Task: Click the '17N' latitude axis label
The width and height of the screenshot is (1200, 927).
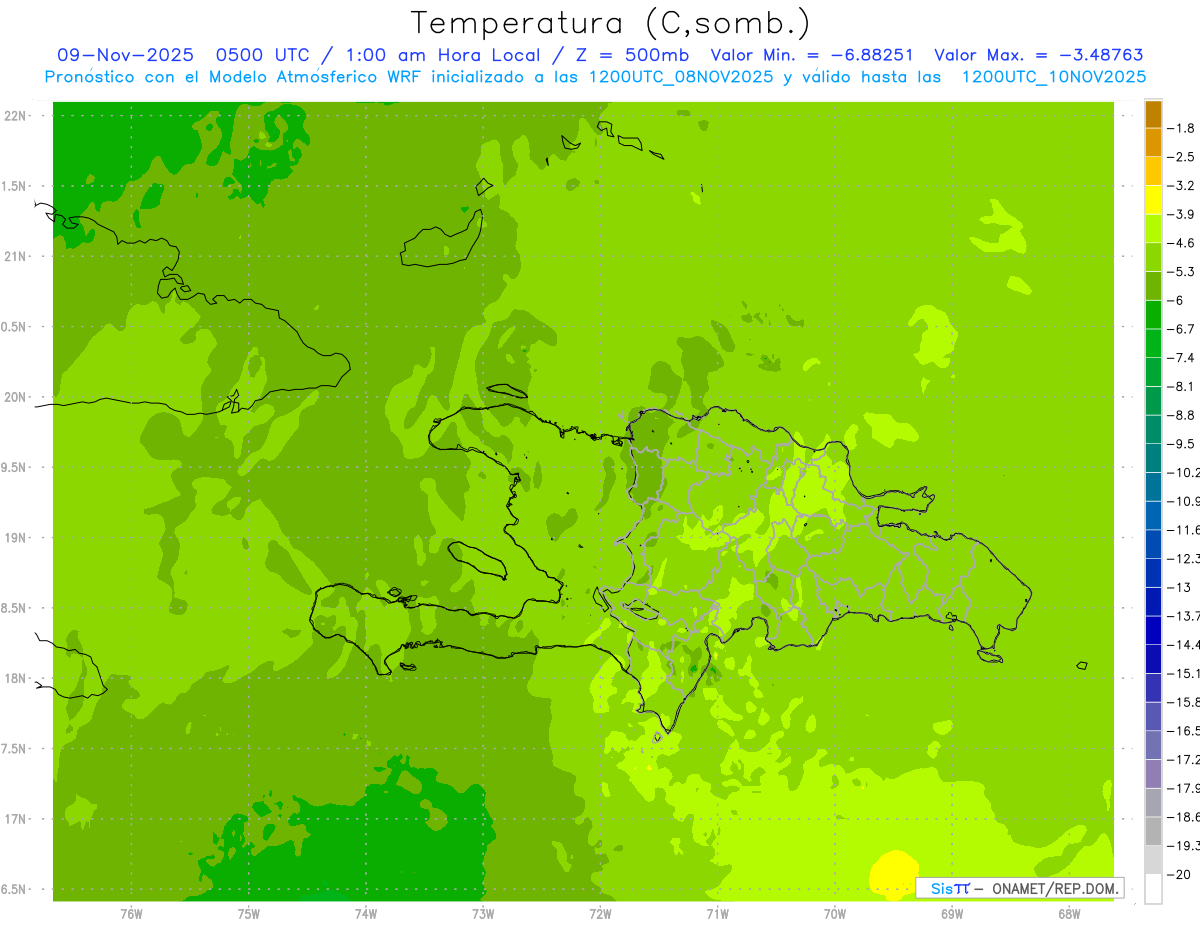Action: coord(15,819)
